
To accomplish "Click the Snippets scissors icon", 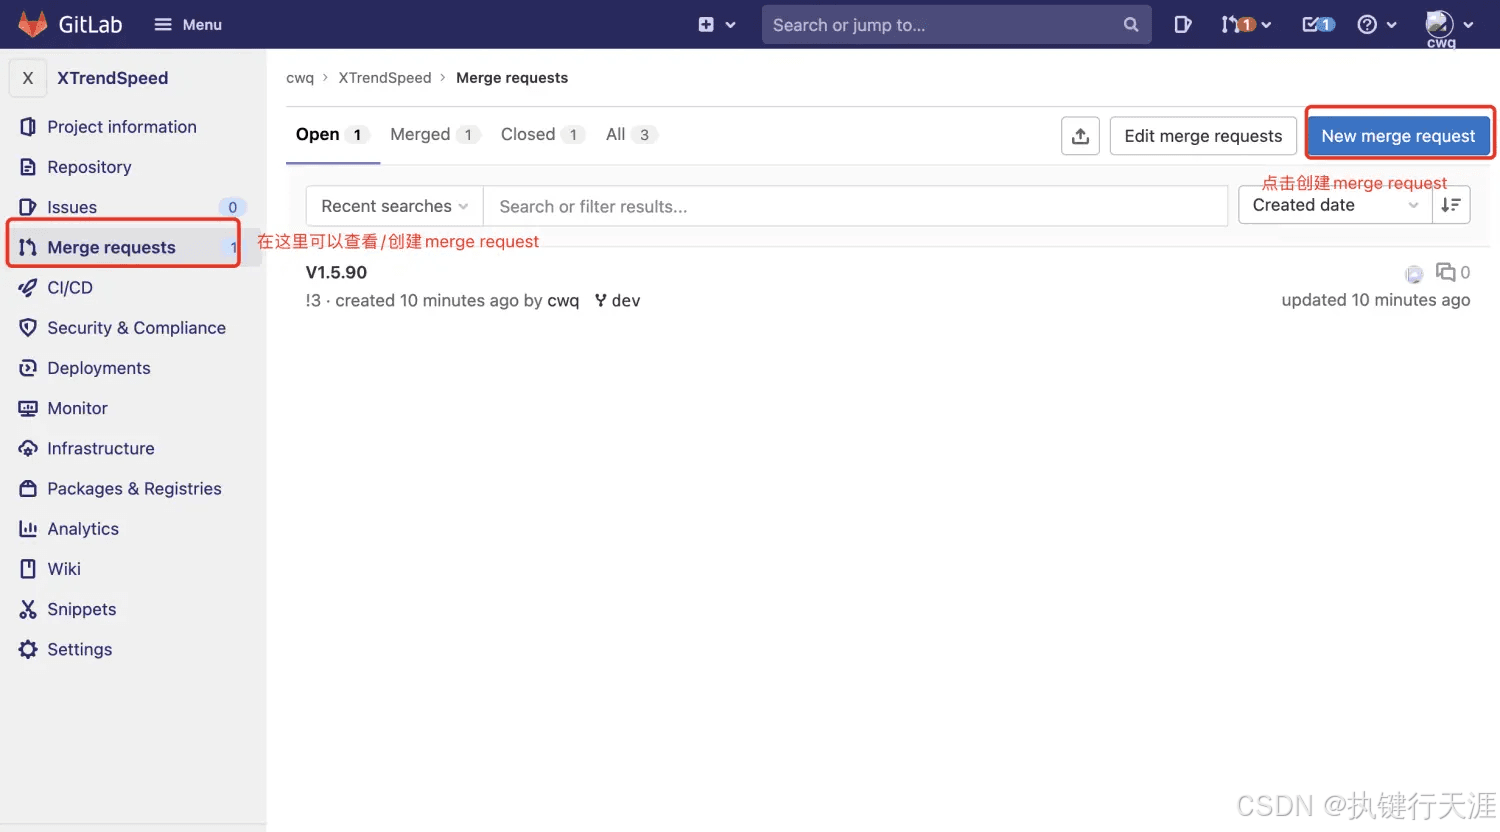I will pos(28,609).
